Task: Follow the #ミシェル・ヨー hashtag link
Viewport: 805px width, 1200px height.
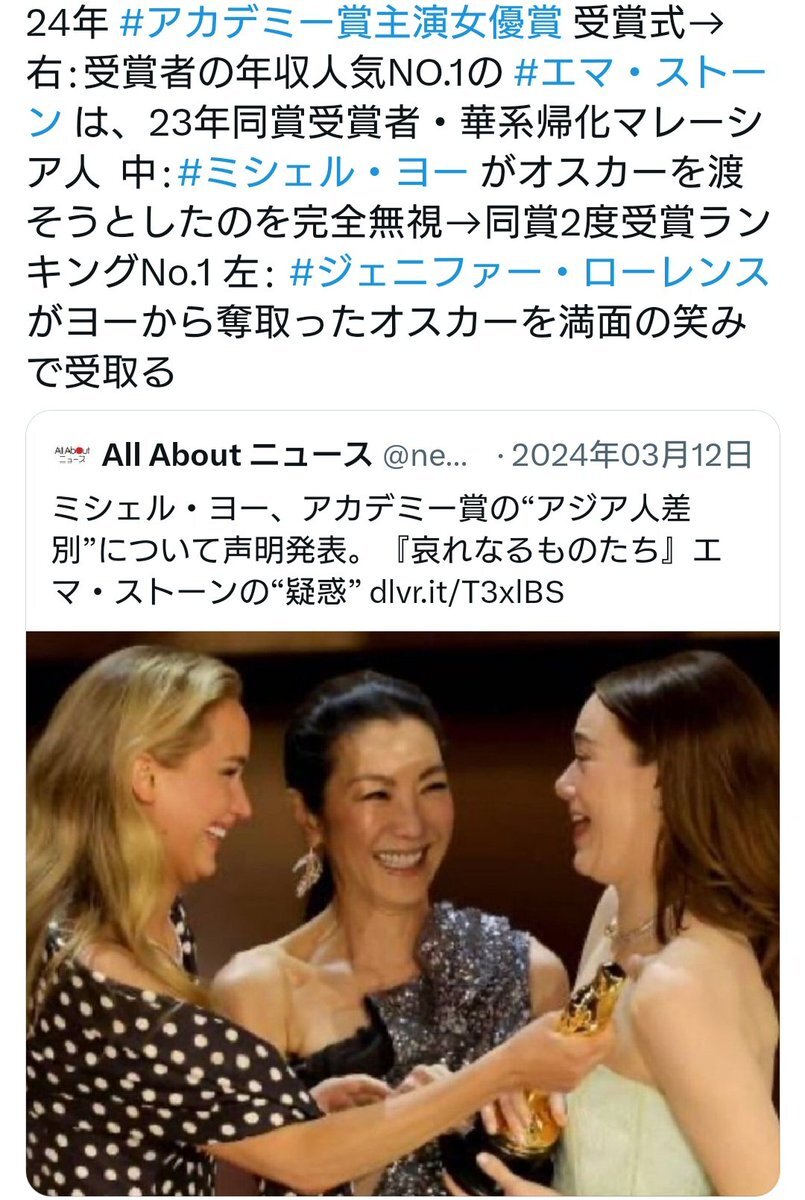Action: point(322,173)
